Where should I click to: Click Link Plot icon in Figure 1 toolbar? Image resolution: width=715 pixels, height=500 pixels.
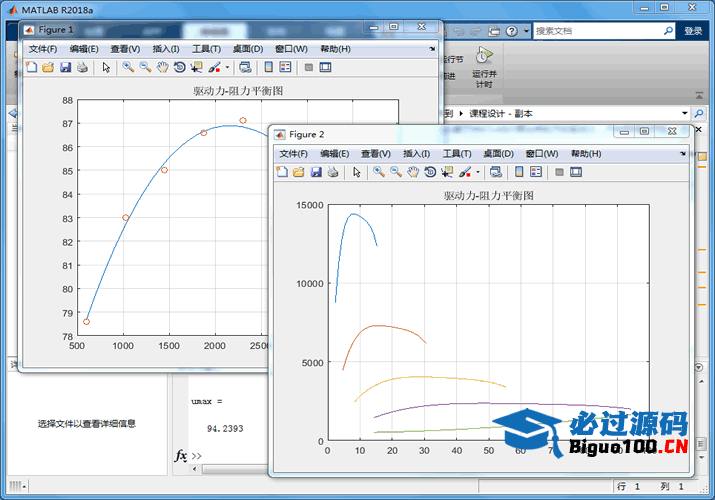click(245, 67)
